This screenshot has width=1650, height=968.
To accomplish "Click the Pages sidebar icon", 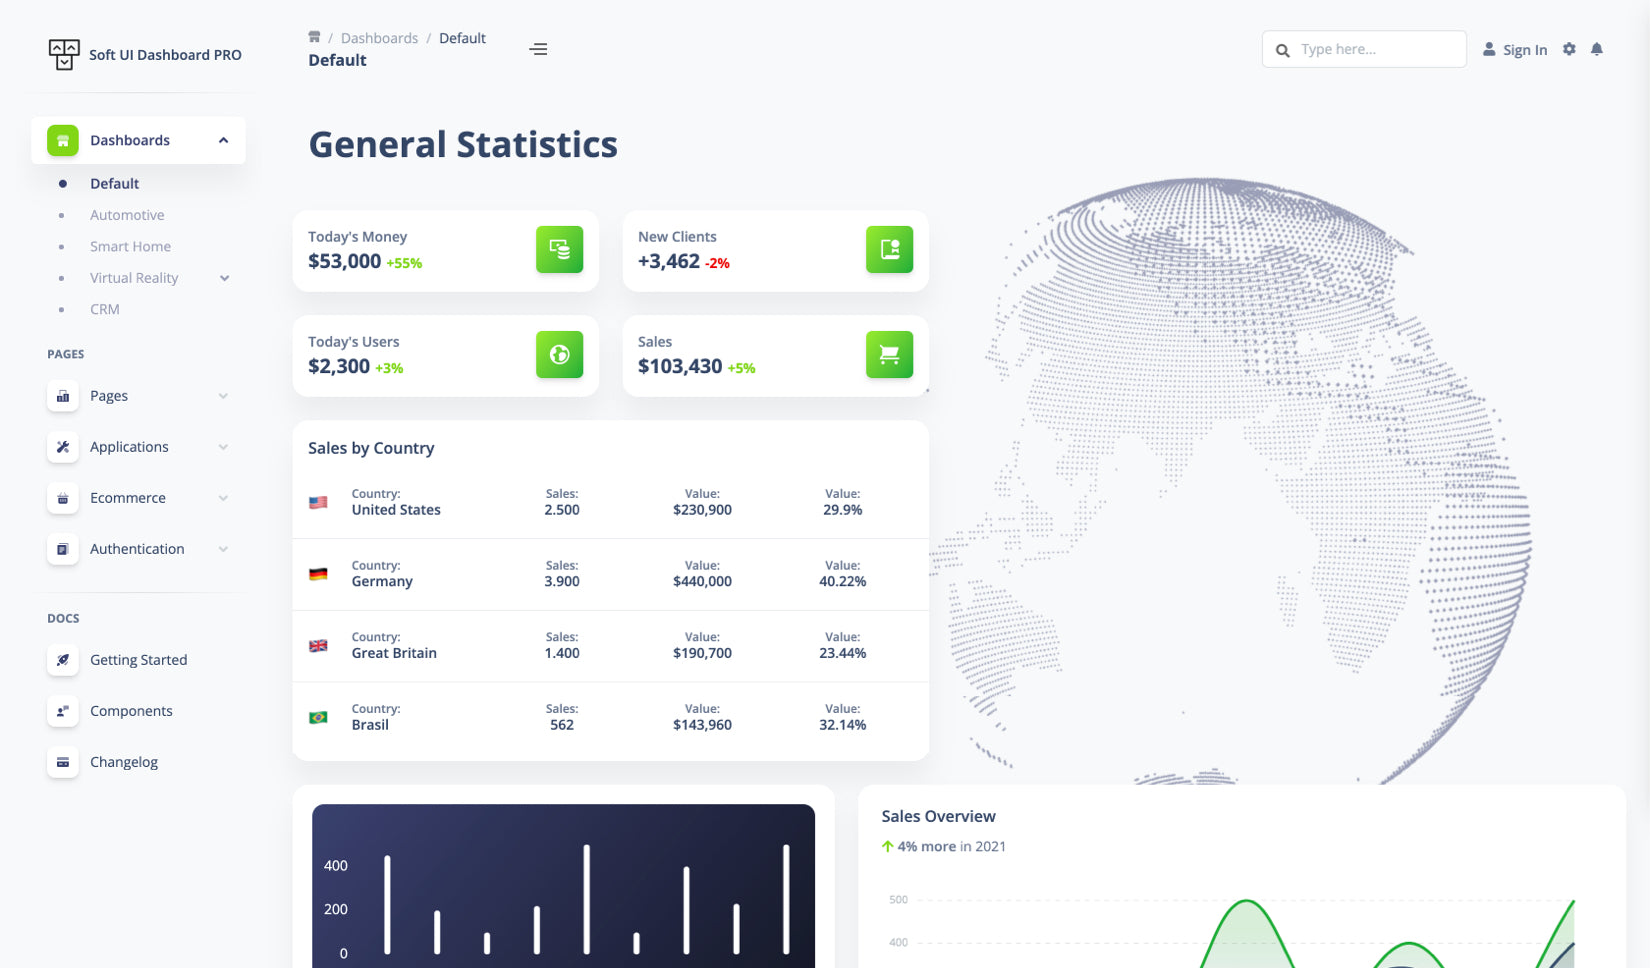I will click(x=63, y=396).
